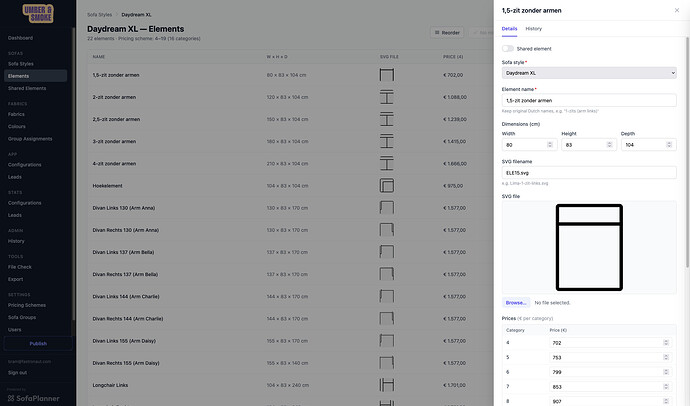
Task: Click the Browse file button
Action: coord(516,303)
